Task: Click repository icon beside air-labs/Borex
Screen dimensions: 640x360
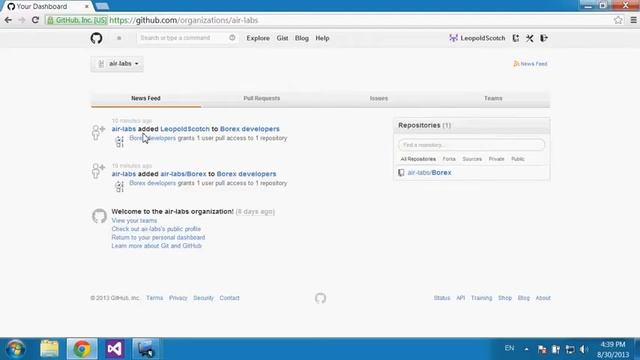Action: [x=401, y=173]
